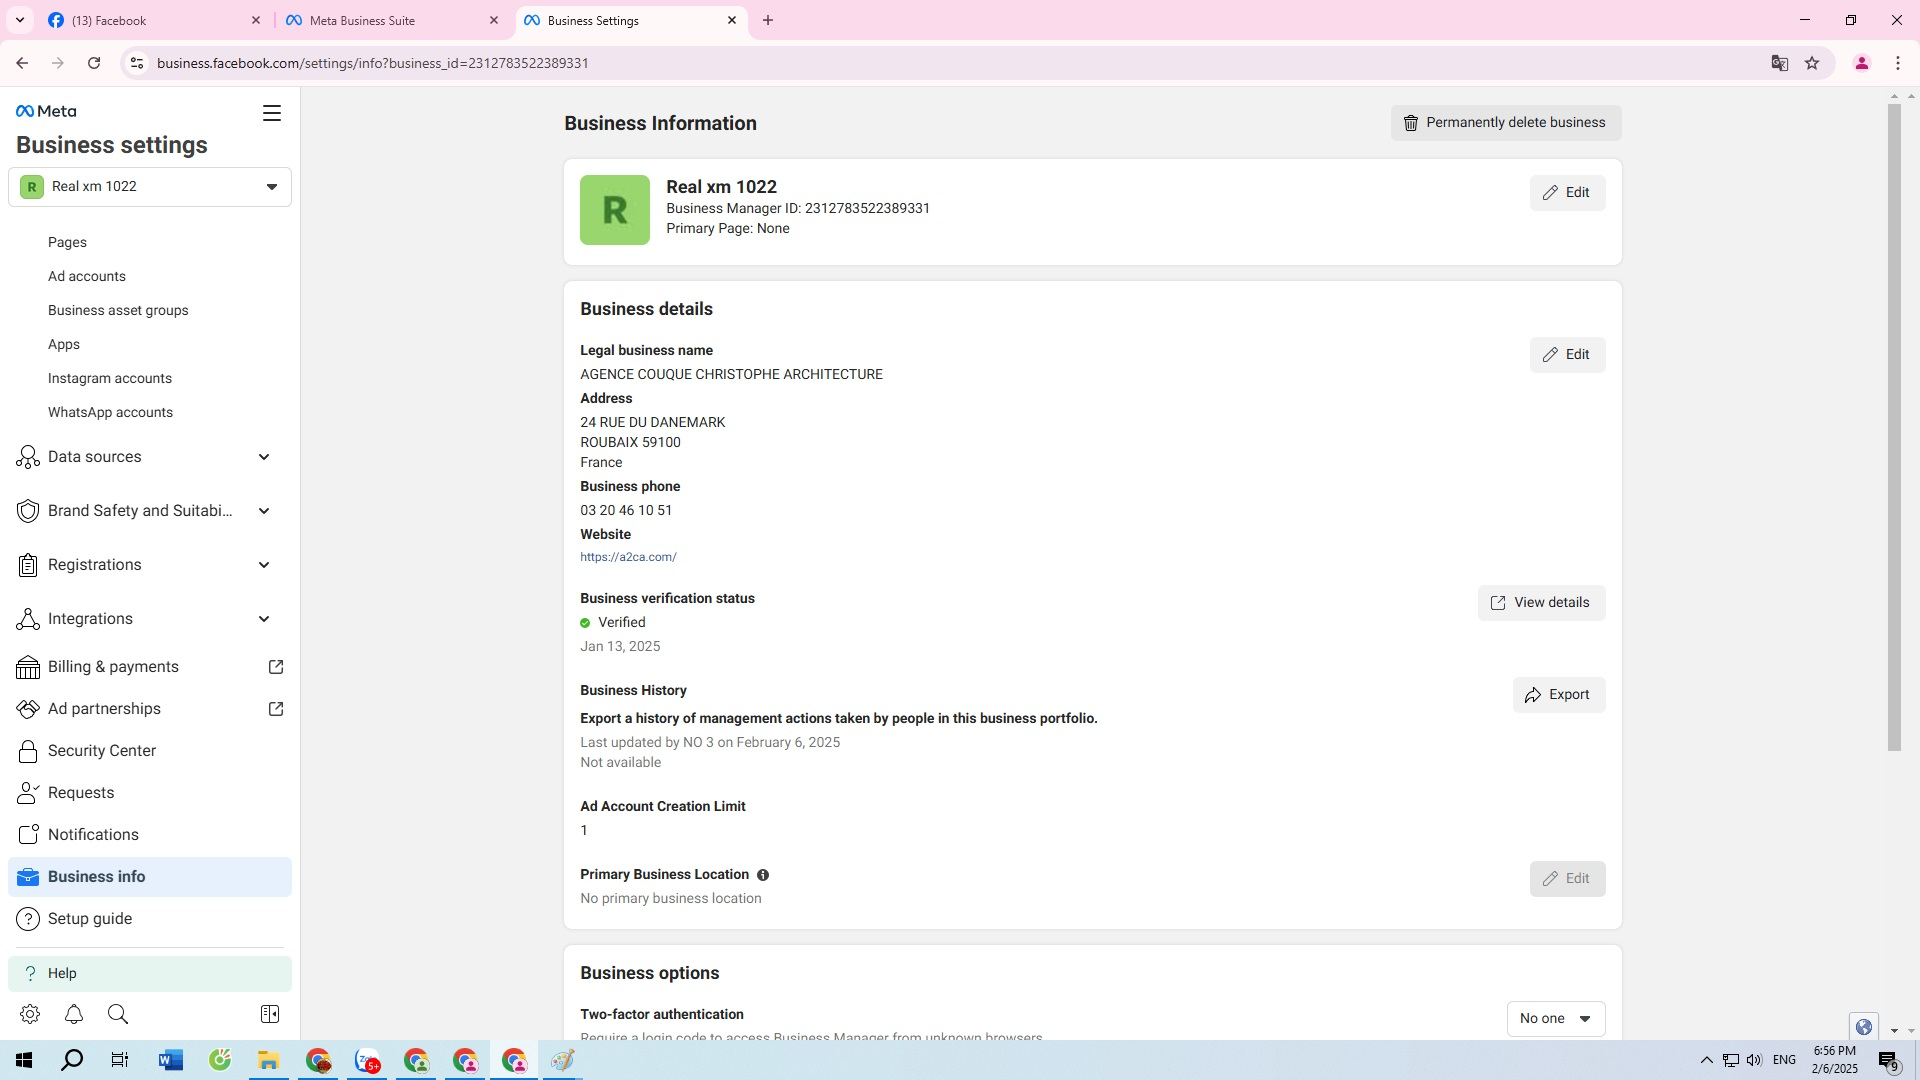
Task: Open the Chrome three-dot menu
Action: [1898, 63]
